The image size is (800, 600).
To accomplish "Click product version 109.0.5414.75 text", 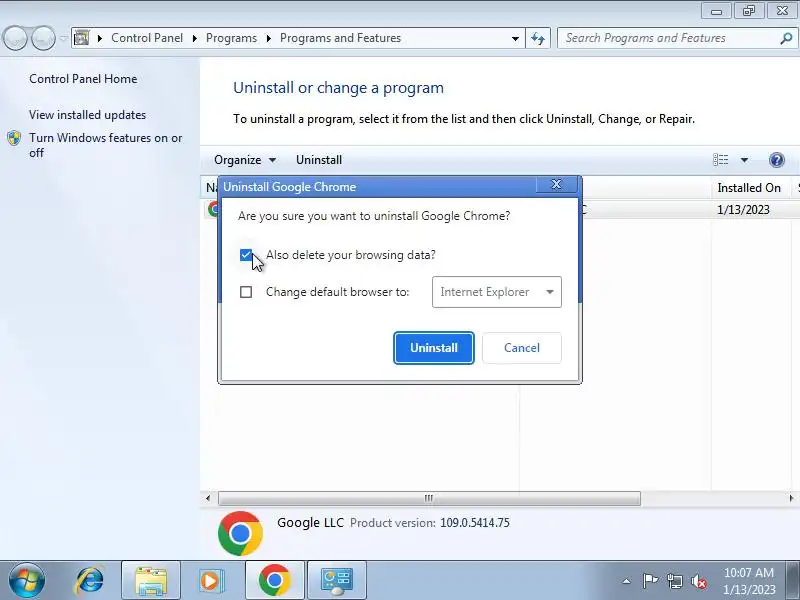I will 474,523.
